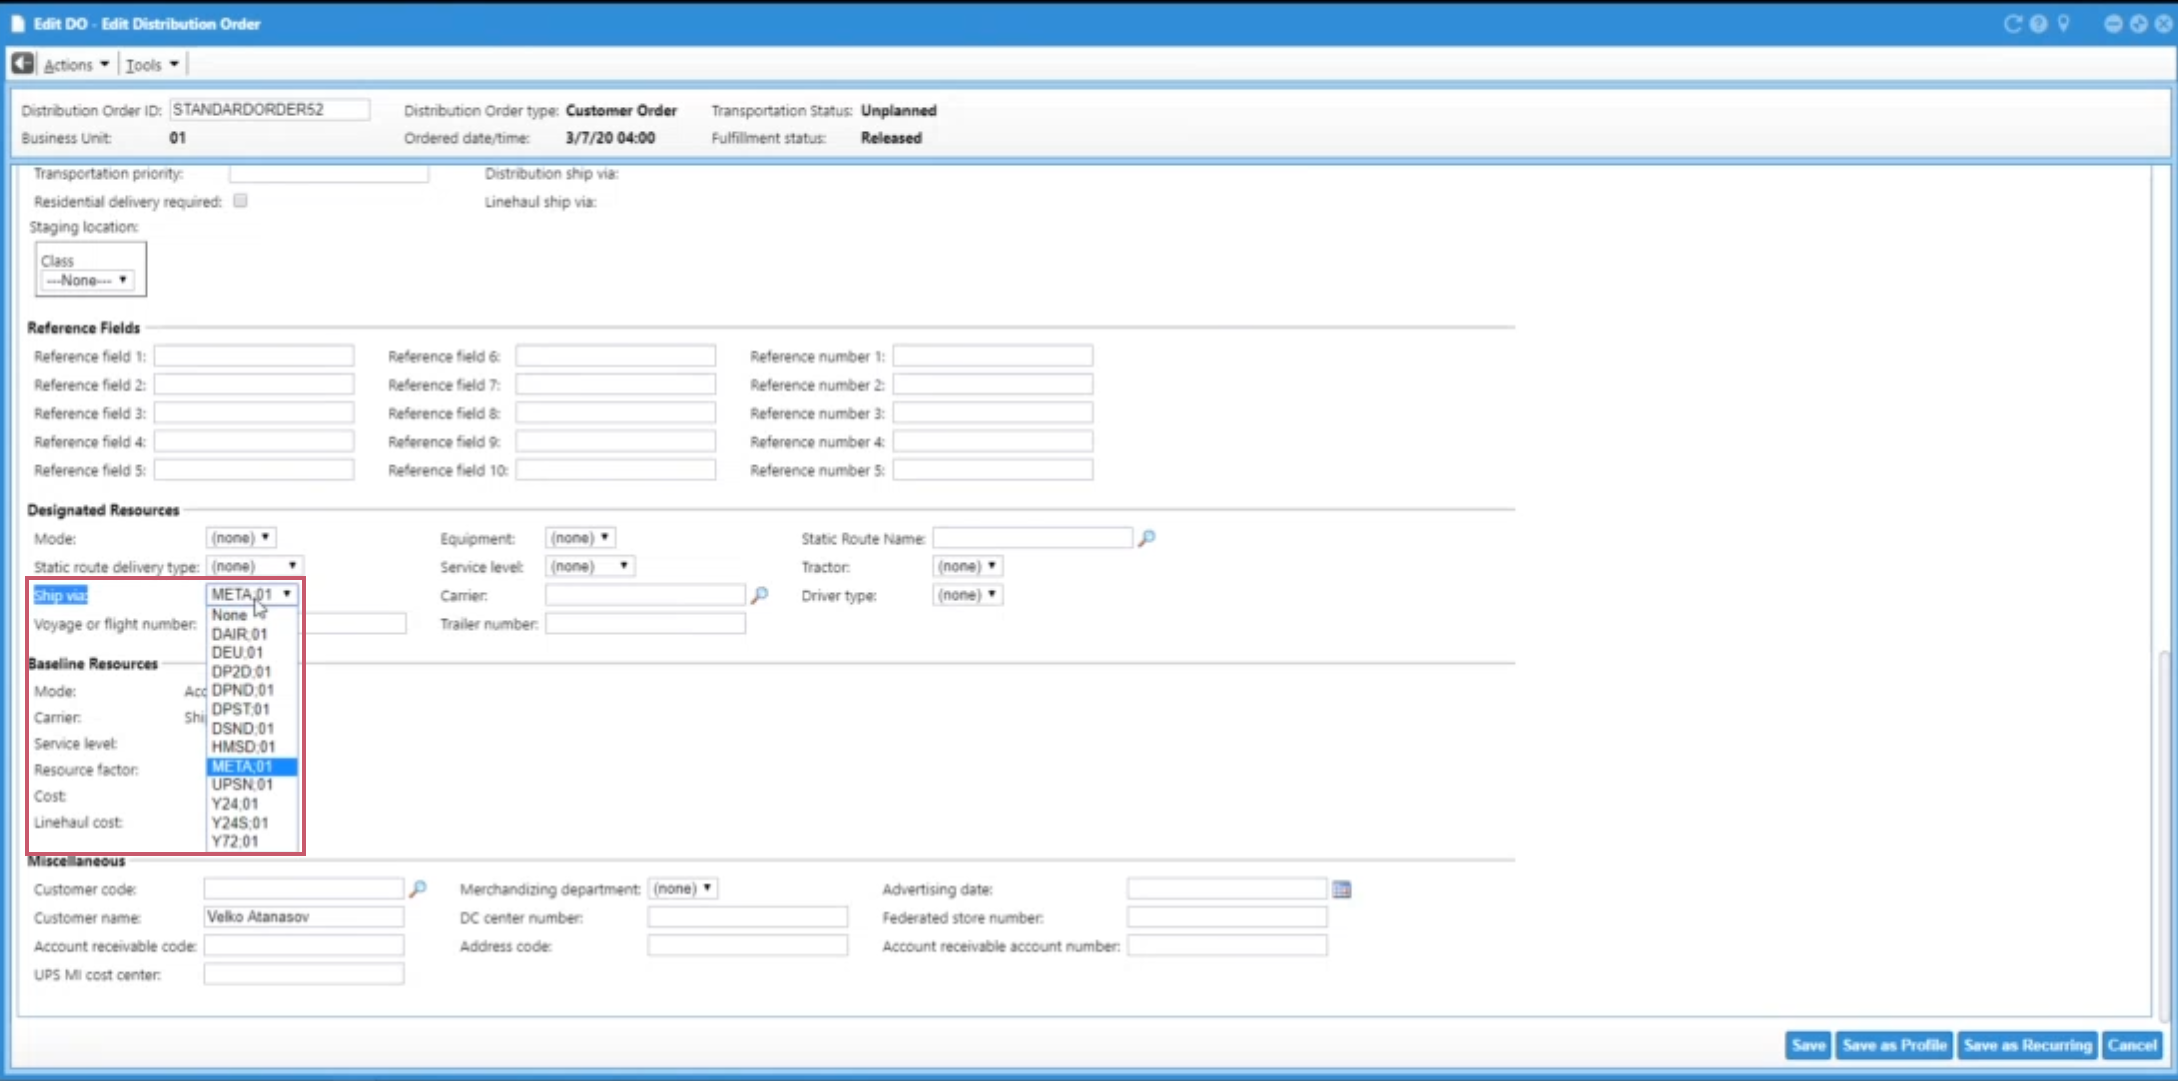Click Save as Profile button
Image resolution: width=2178 pixels, height=1081 pixels.
pos(1894,1045)
